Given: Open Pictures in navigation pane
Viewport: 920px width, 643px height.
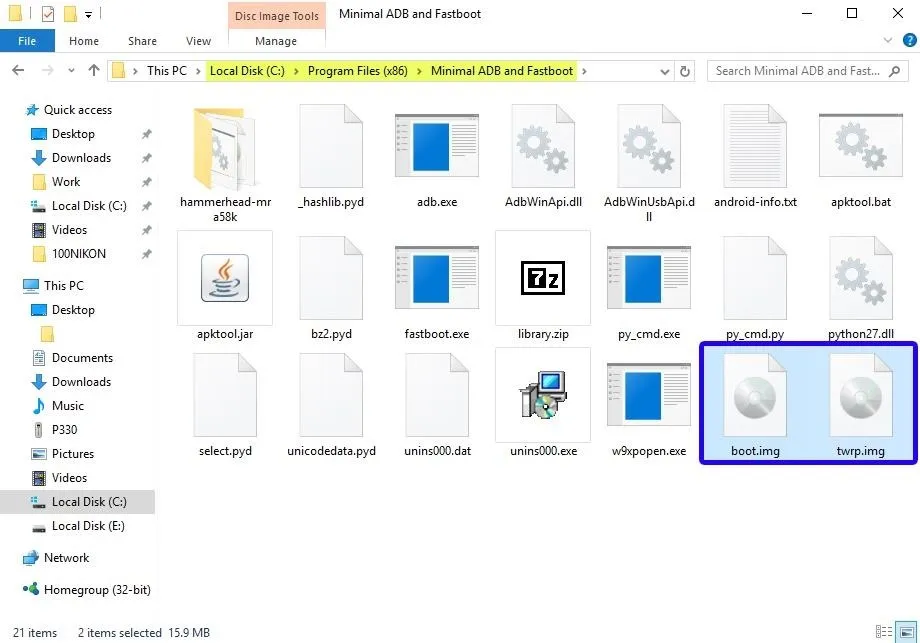Looking at the screenshot, I should [73, 454].
